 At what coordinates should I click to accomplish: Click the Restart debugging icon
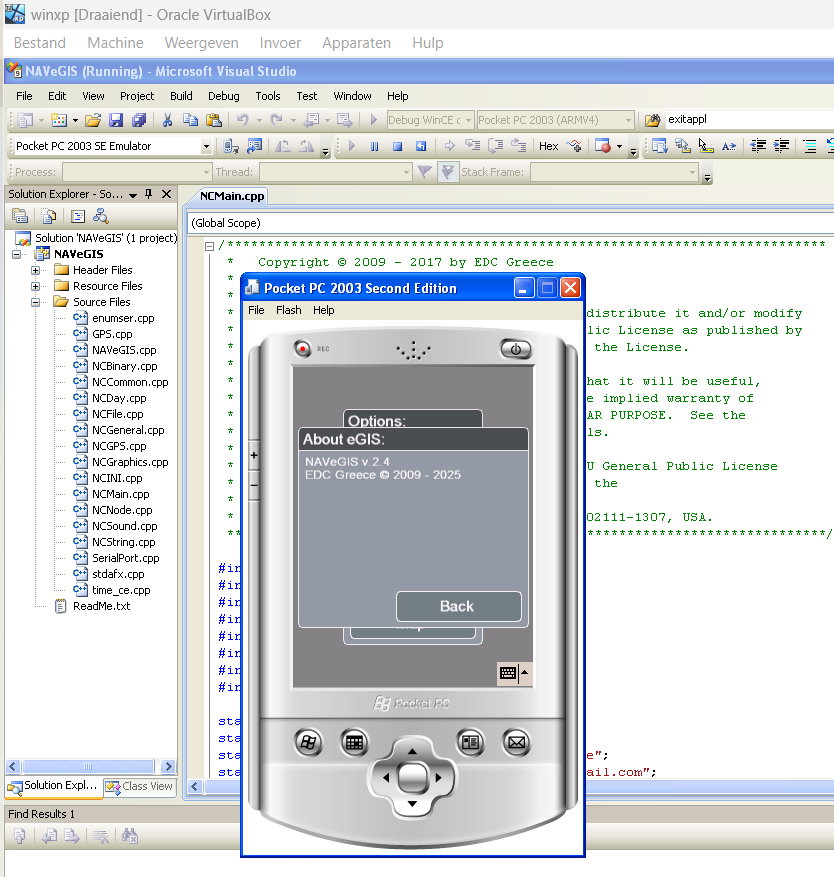coord(421,146)
